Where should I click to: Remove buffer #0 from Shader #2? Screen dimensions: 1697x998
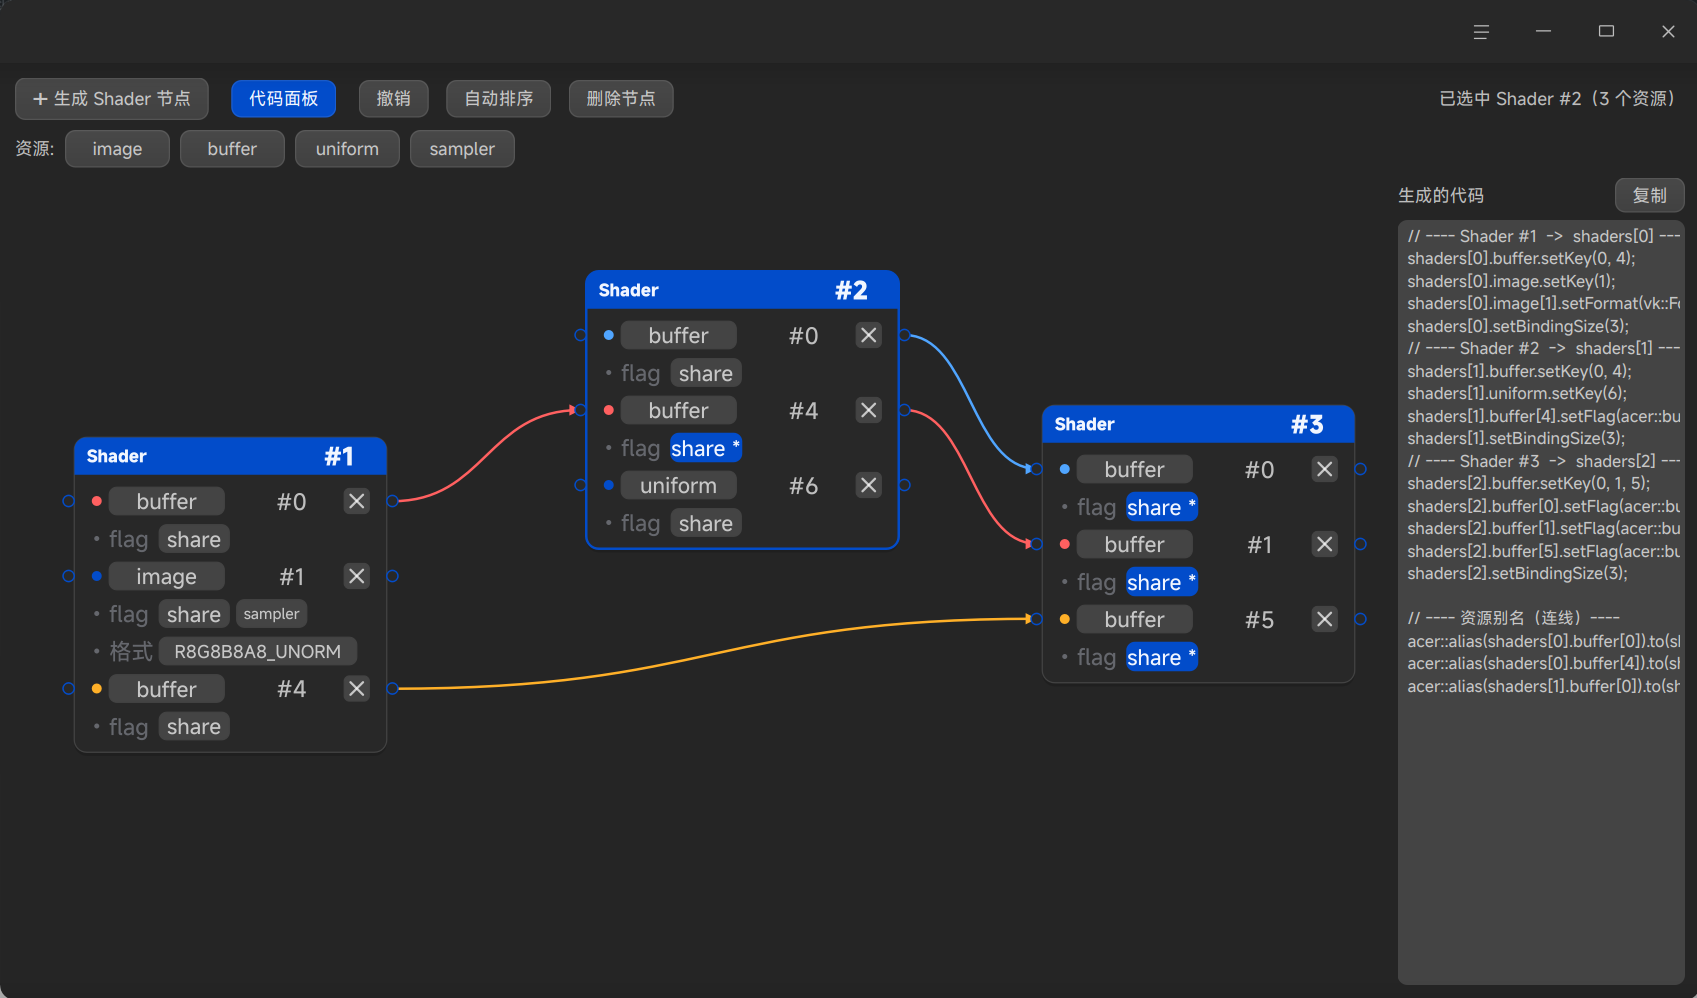click(x=869, y=335)
